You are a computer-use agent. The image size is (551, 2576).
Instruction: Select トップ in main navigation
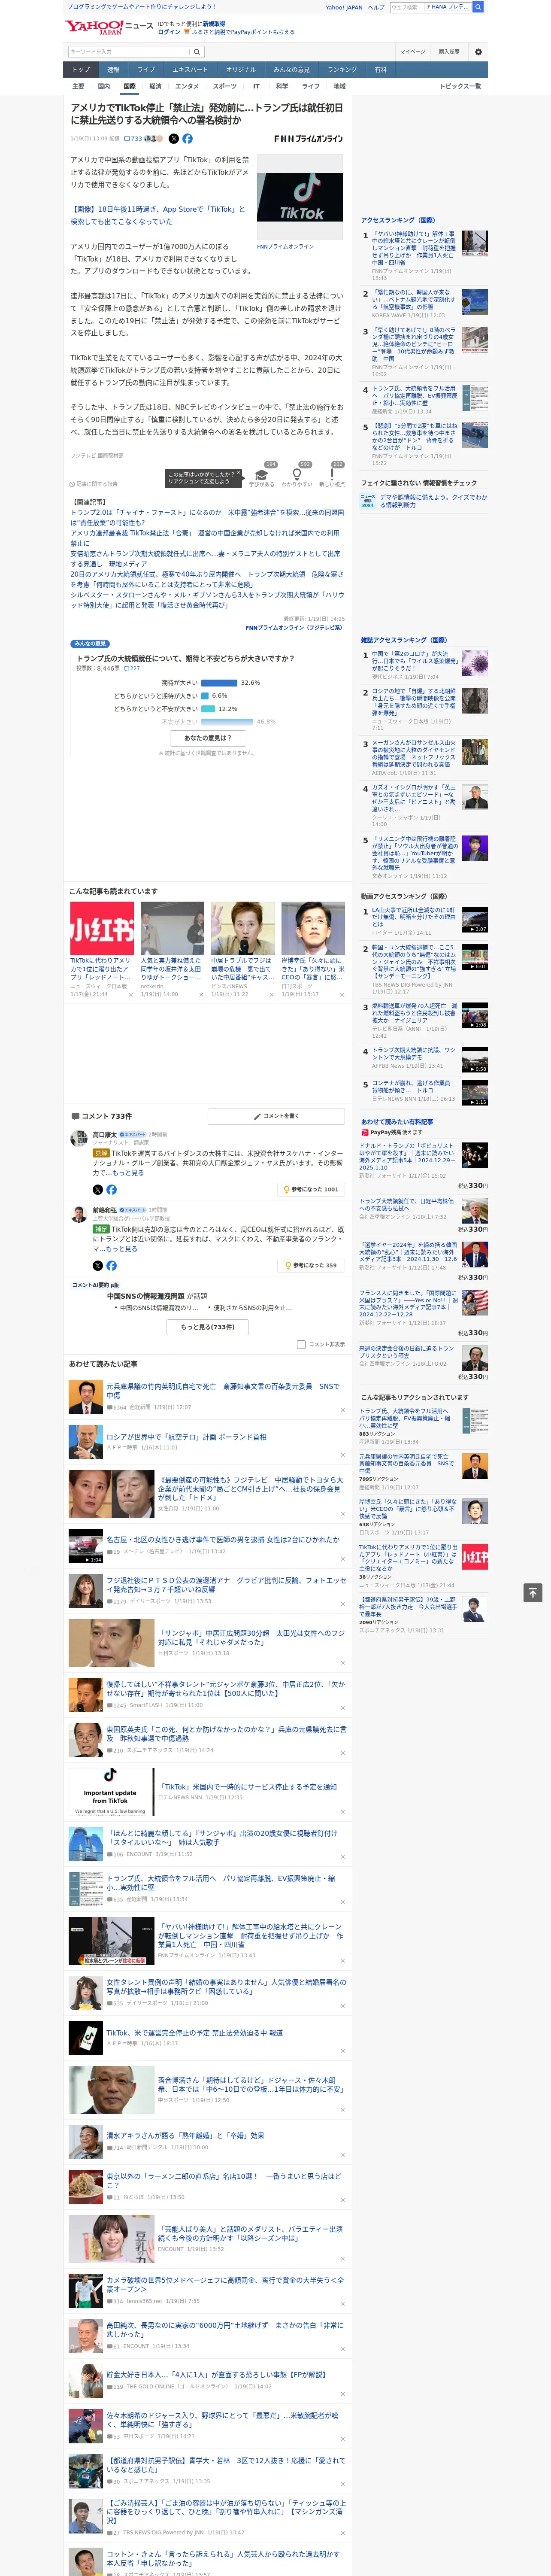pos(81,70)
